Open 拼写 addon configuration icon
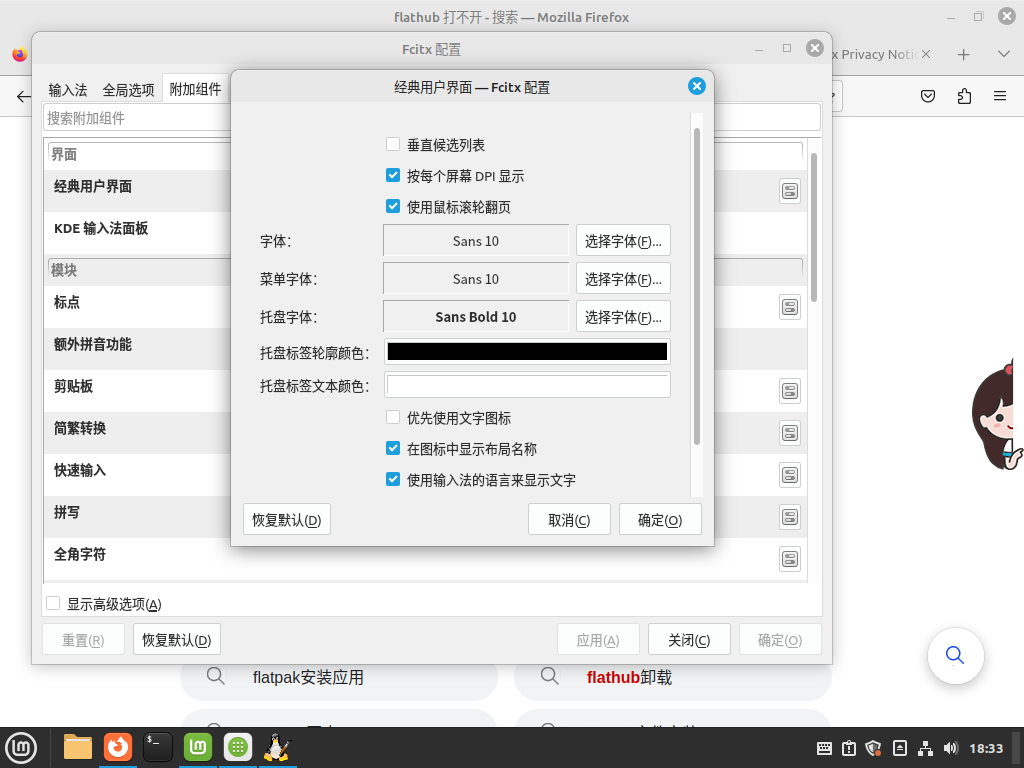The height and width of the screenshot is (768, 1024). 790,517
